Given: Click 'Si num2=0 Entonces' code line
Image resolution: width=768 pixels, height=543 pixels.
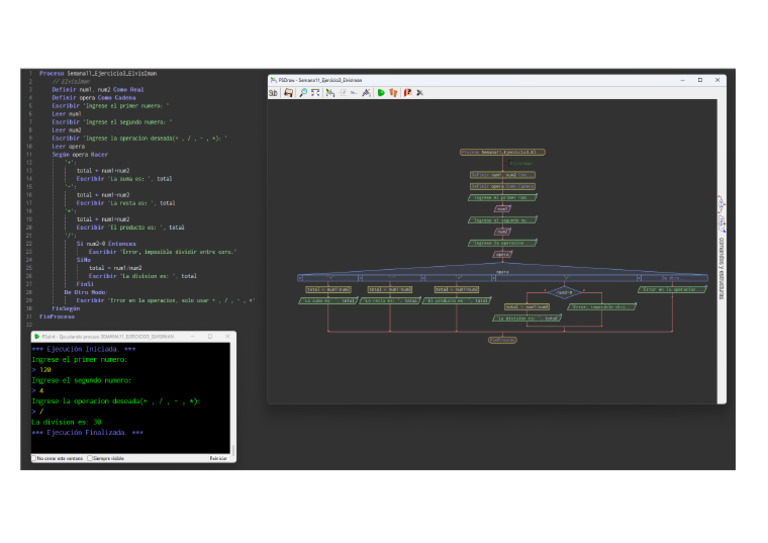Looking at the screenshot, I should (106, 243).
